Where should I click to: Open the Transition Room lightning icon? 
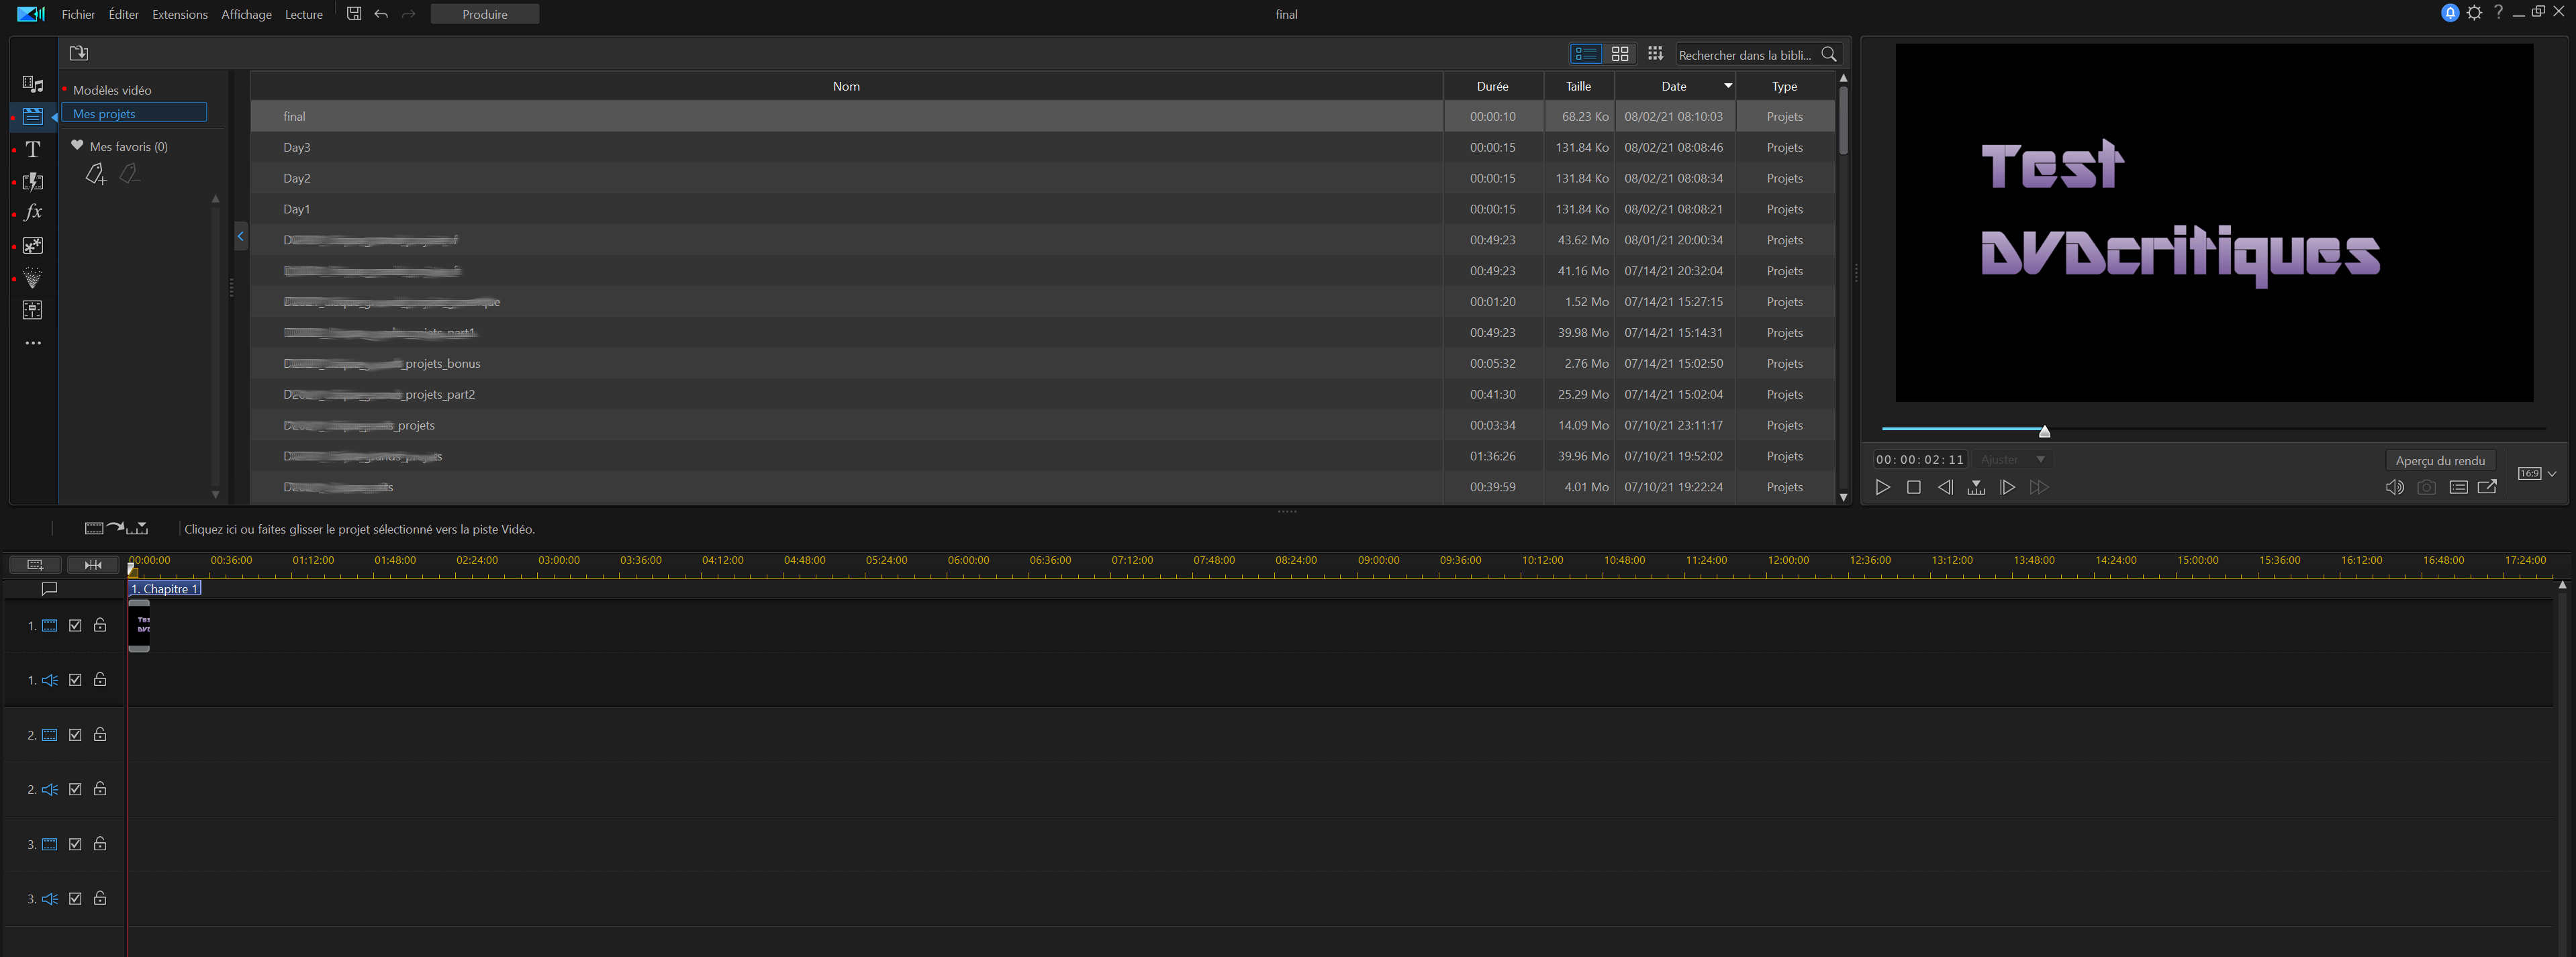[x=33, y=181]
